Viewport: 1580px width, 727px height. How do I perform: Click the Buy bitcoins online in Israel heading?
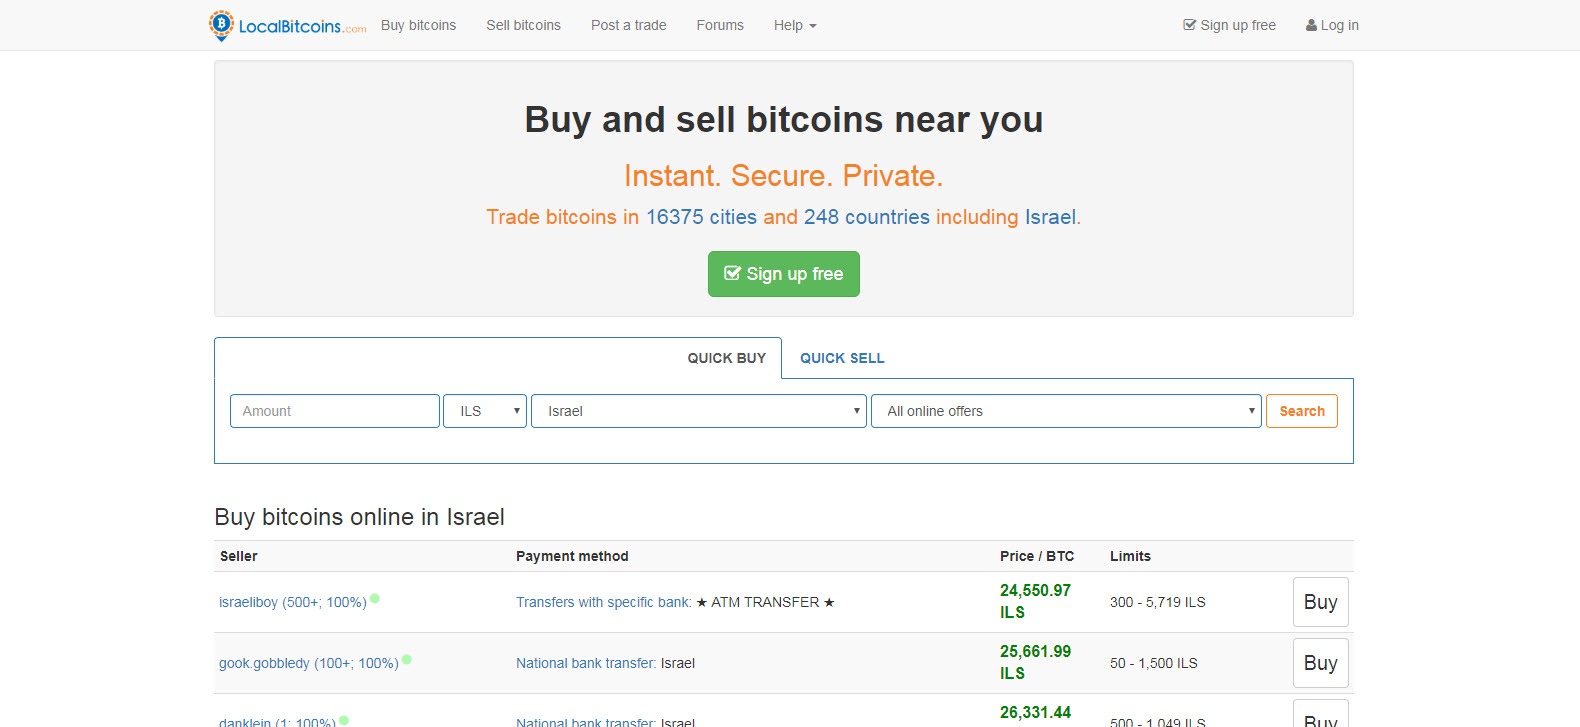pyautogui.click(x=359, y=517)
